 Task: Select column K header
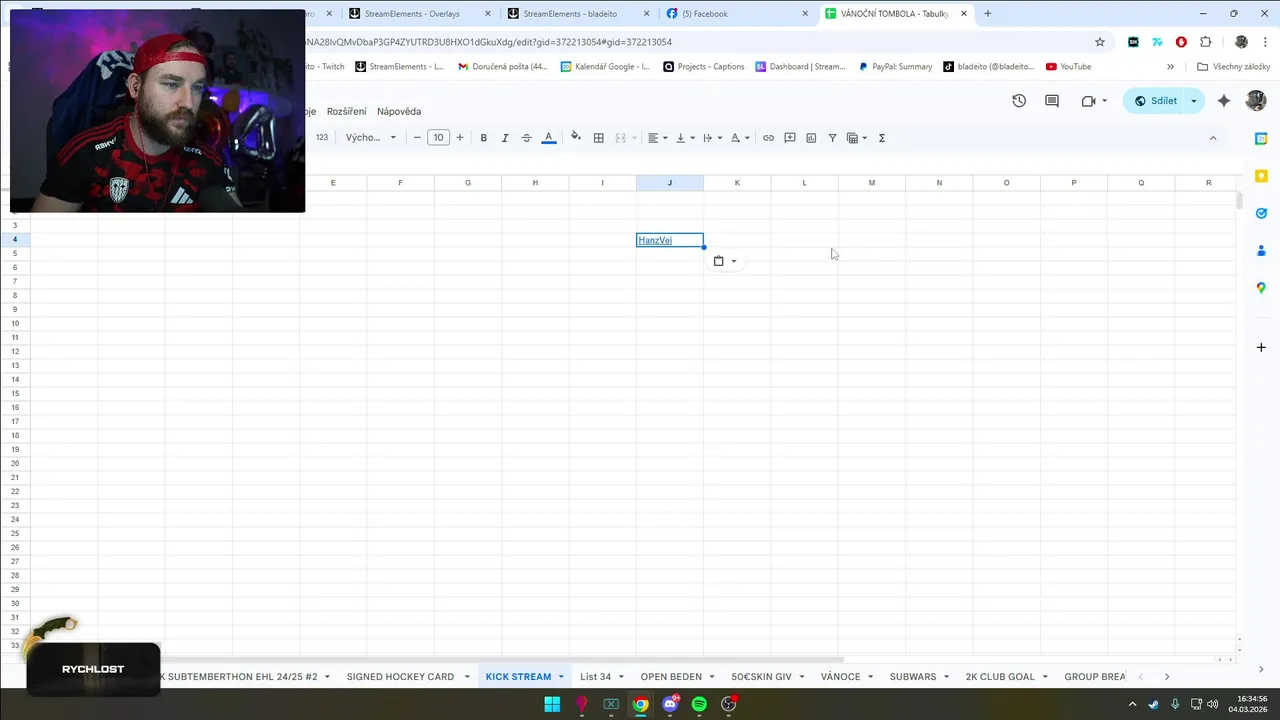point(737,183)
